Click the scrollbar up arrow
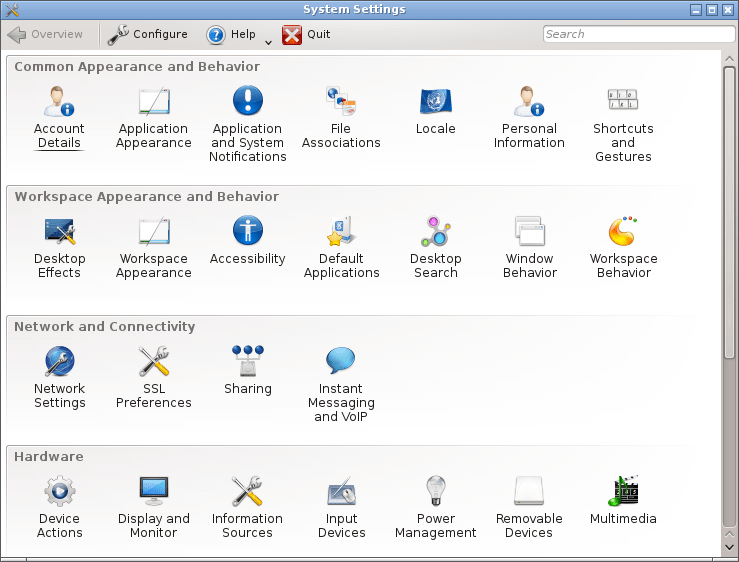 coord(729,59)
